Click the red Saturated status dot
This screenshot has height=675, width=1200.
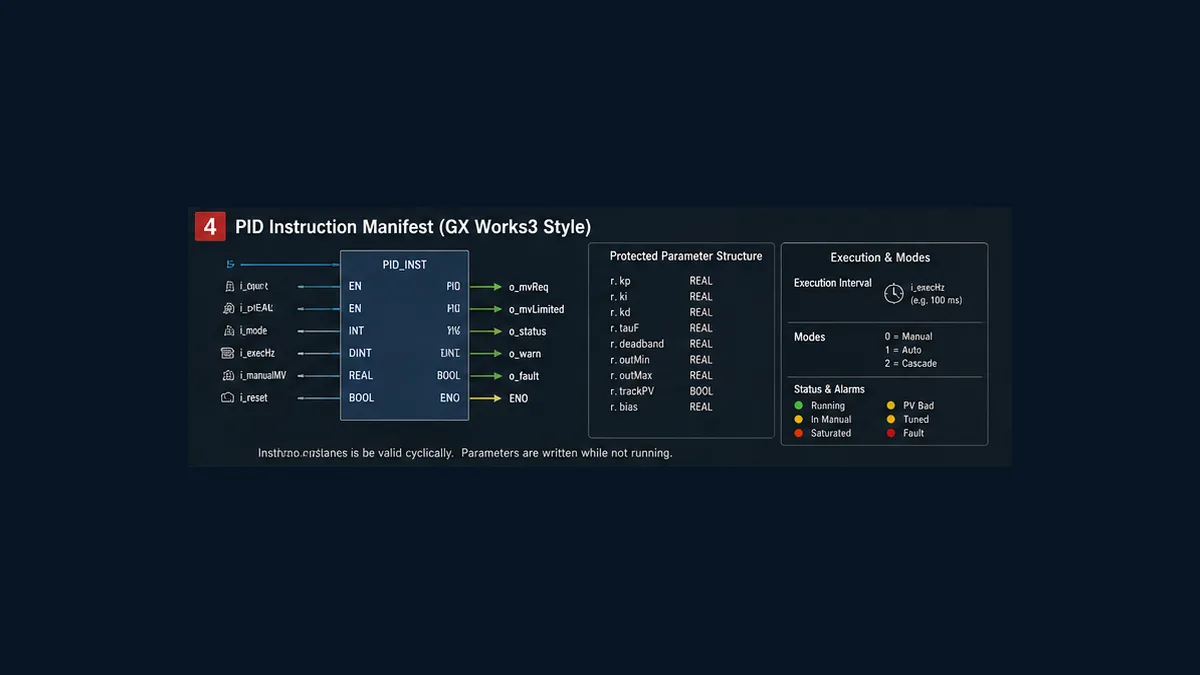tap(798, 433)
